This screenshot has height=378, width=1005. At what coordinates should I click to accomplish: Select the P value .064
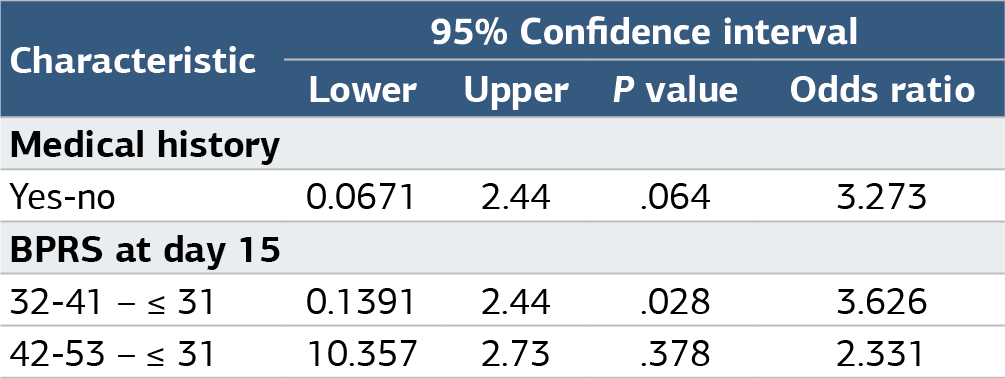676,197
